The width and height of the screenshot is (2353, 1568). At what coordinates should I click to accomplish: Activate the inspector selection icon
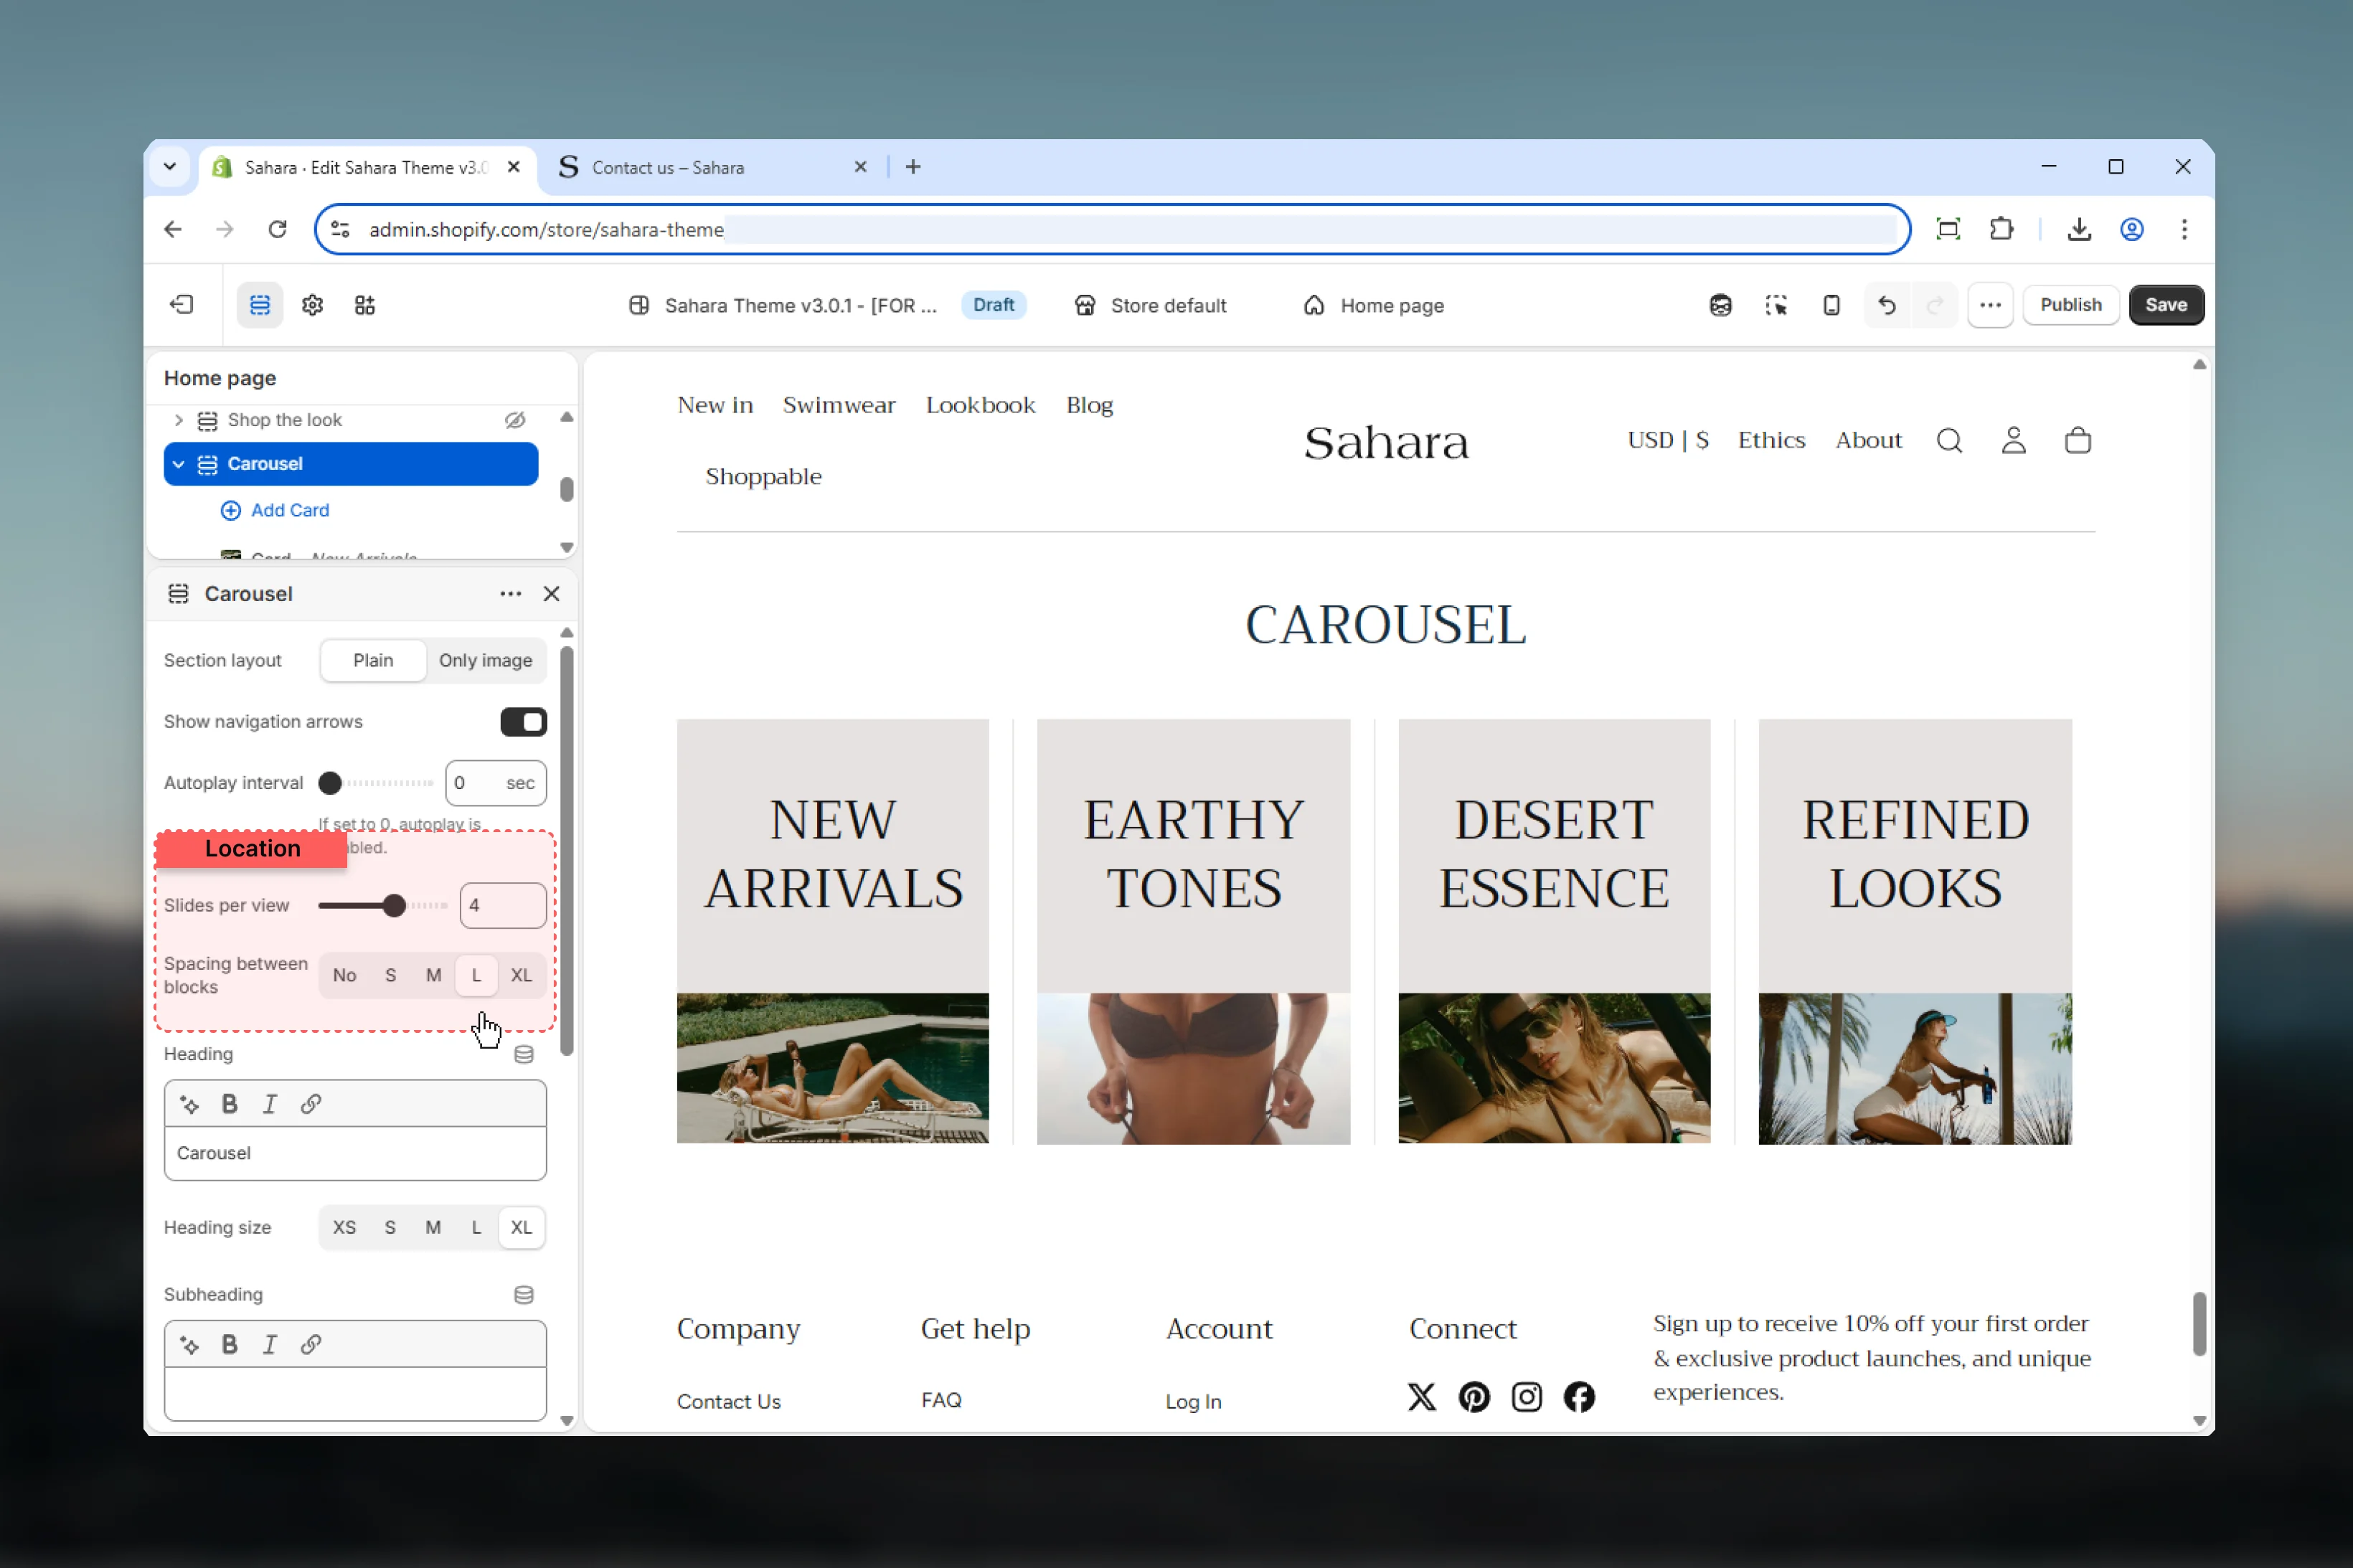[1776, 305]
